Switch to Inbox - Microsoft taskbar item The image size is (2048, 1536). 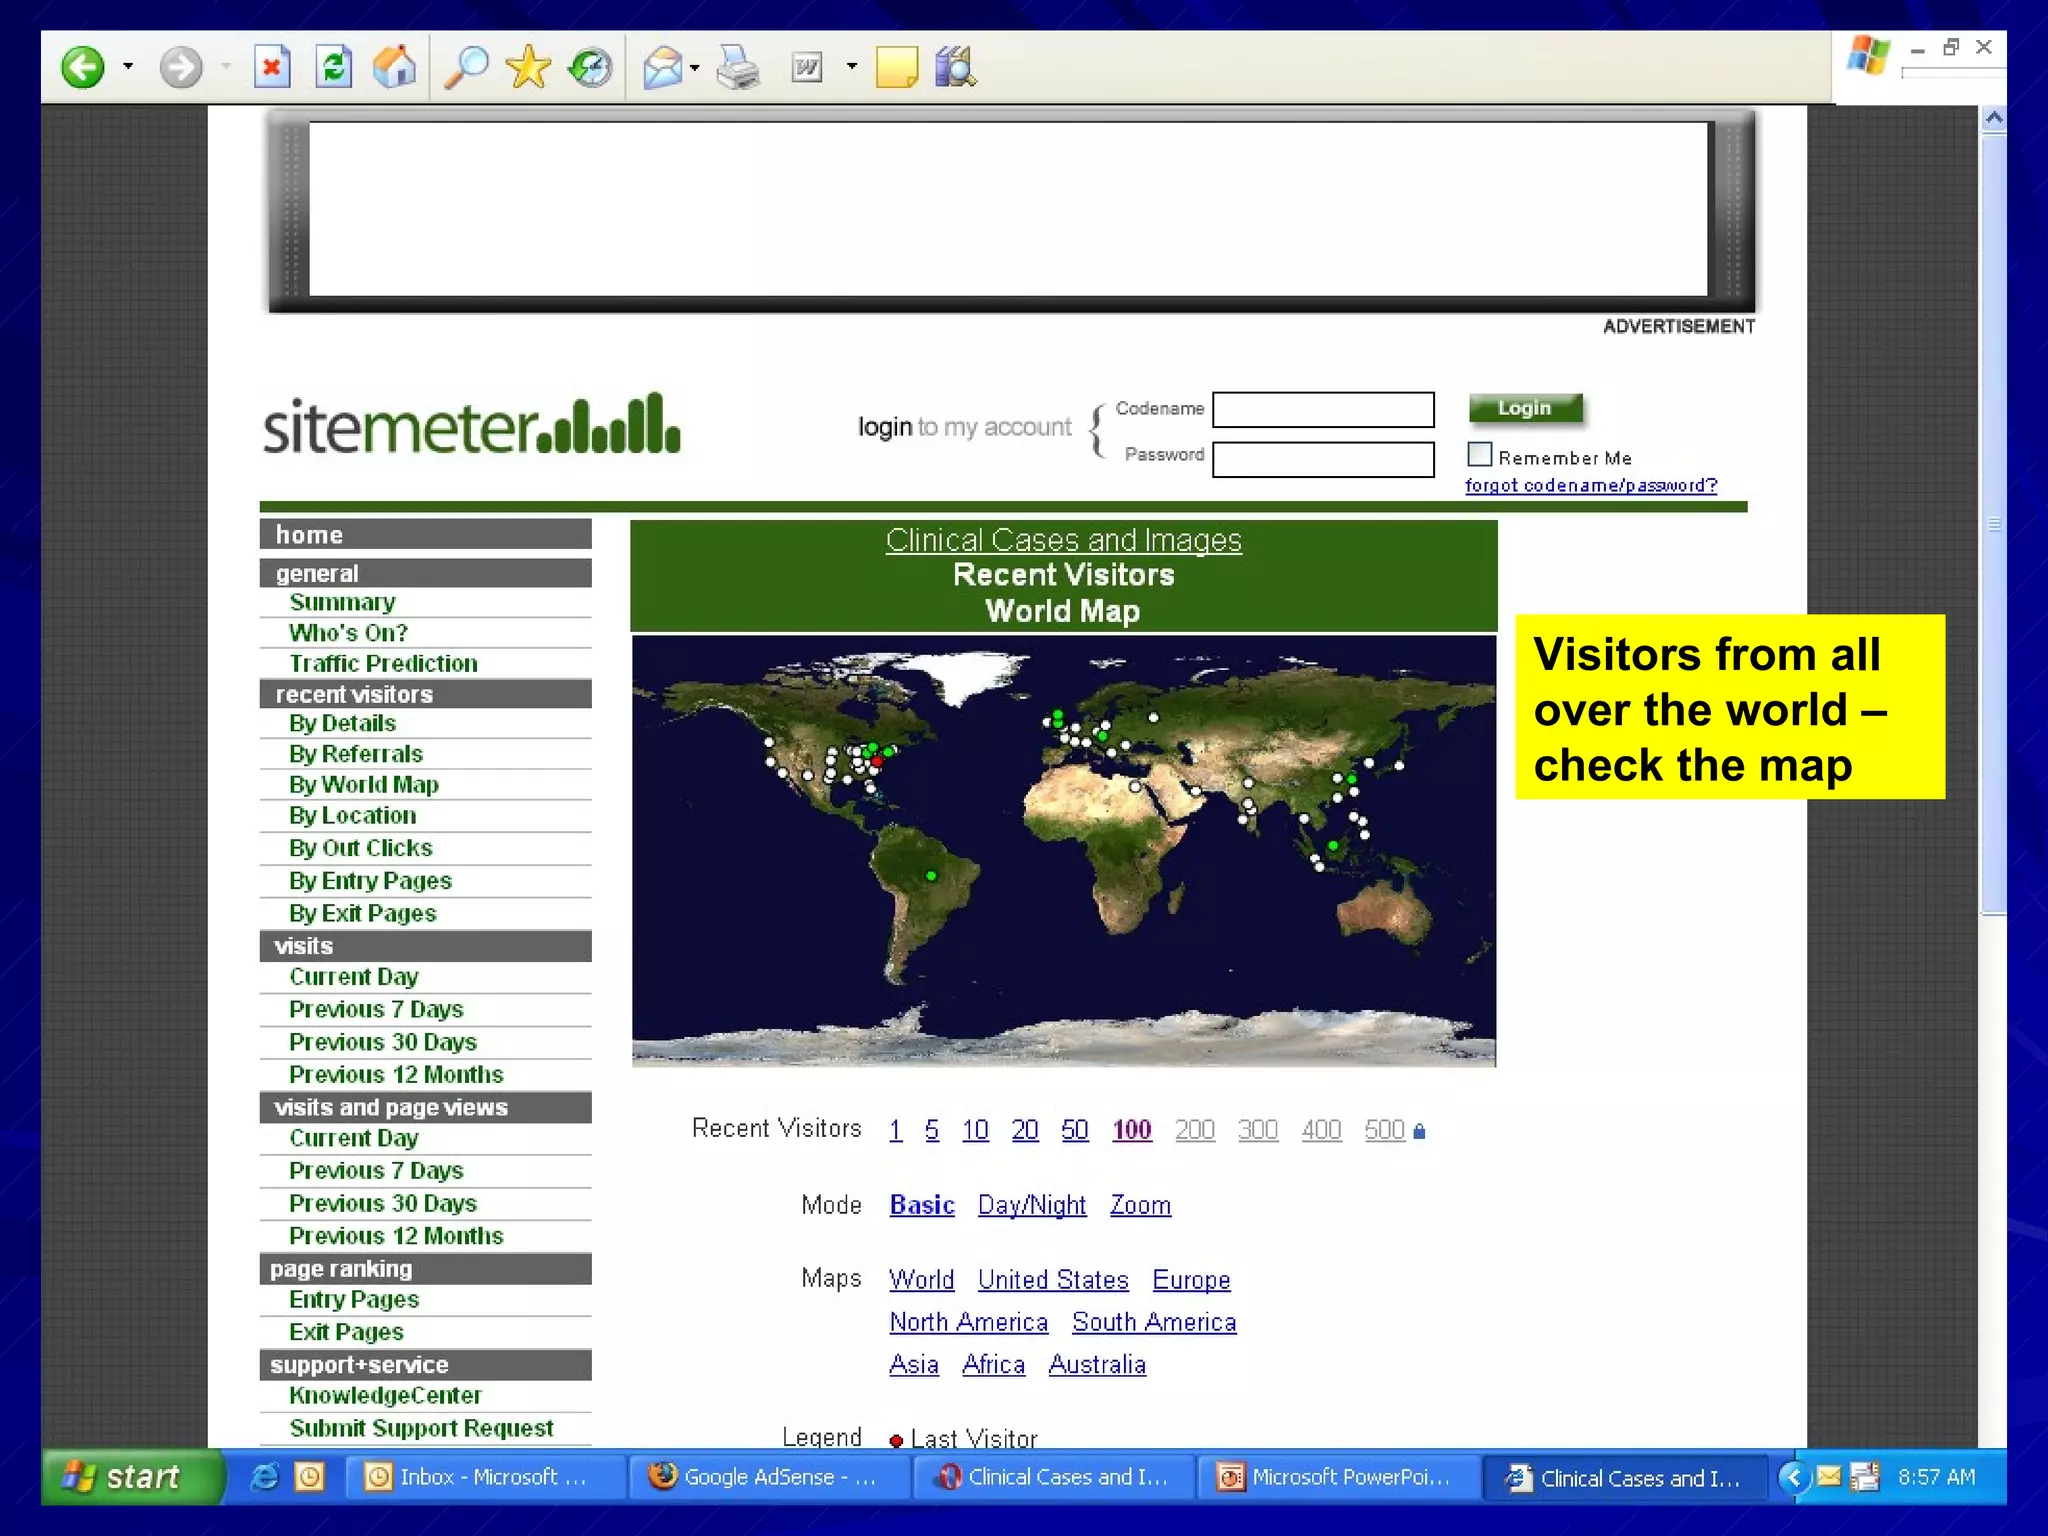(x=485, y=1477)
